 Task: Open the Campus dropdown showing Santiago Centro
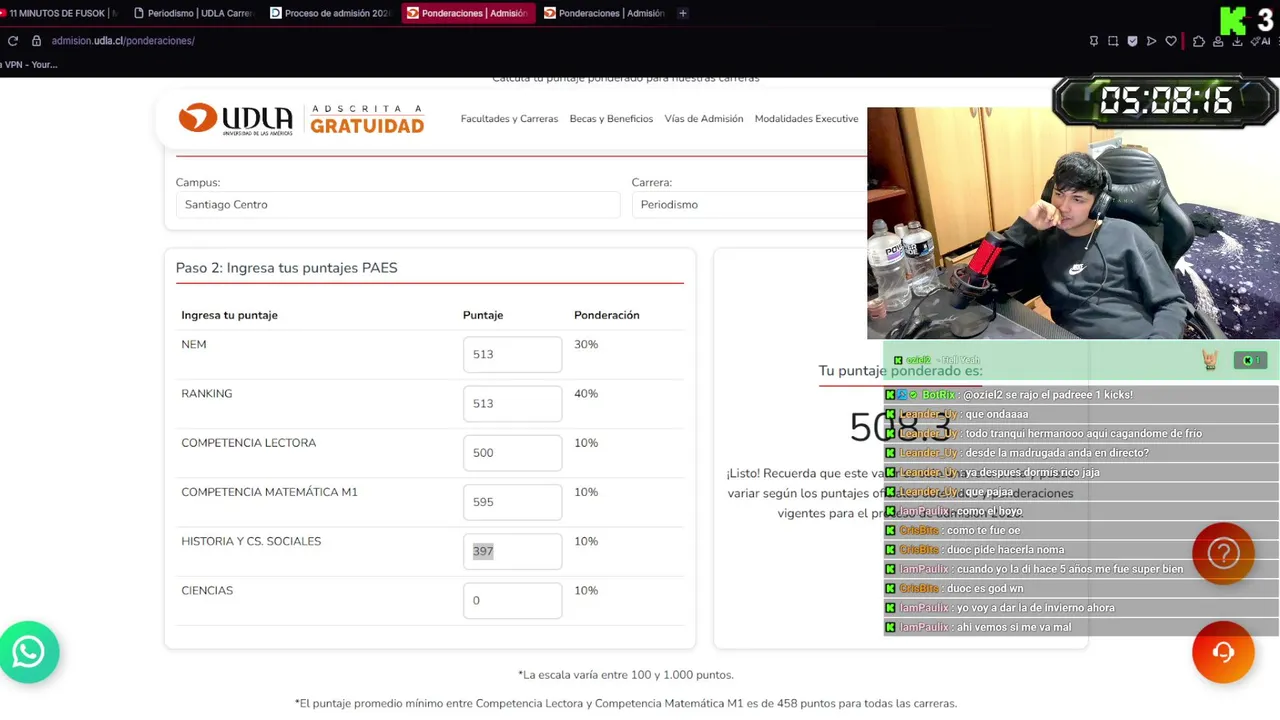398,204
